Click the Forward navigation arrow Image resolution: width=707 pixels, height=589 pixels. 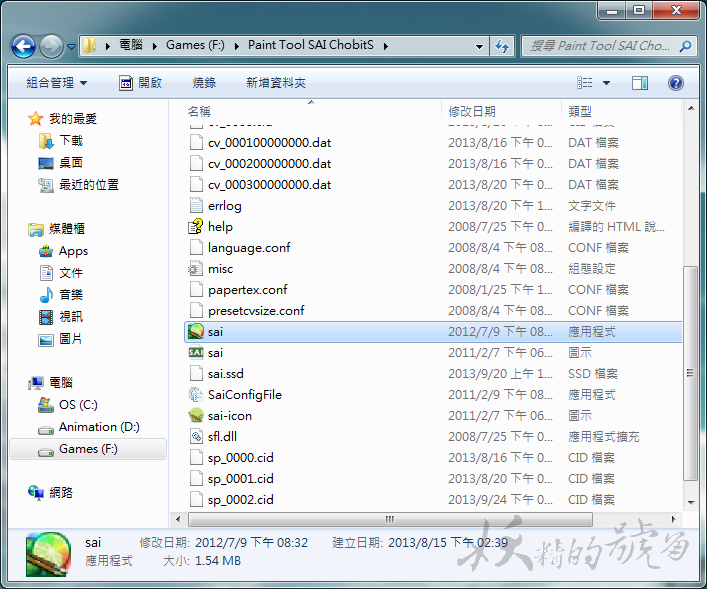[x=51, y=46]
